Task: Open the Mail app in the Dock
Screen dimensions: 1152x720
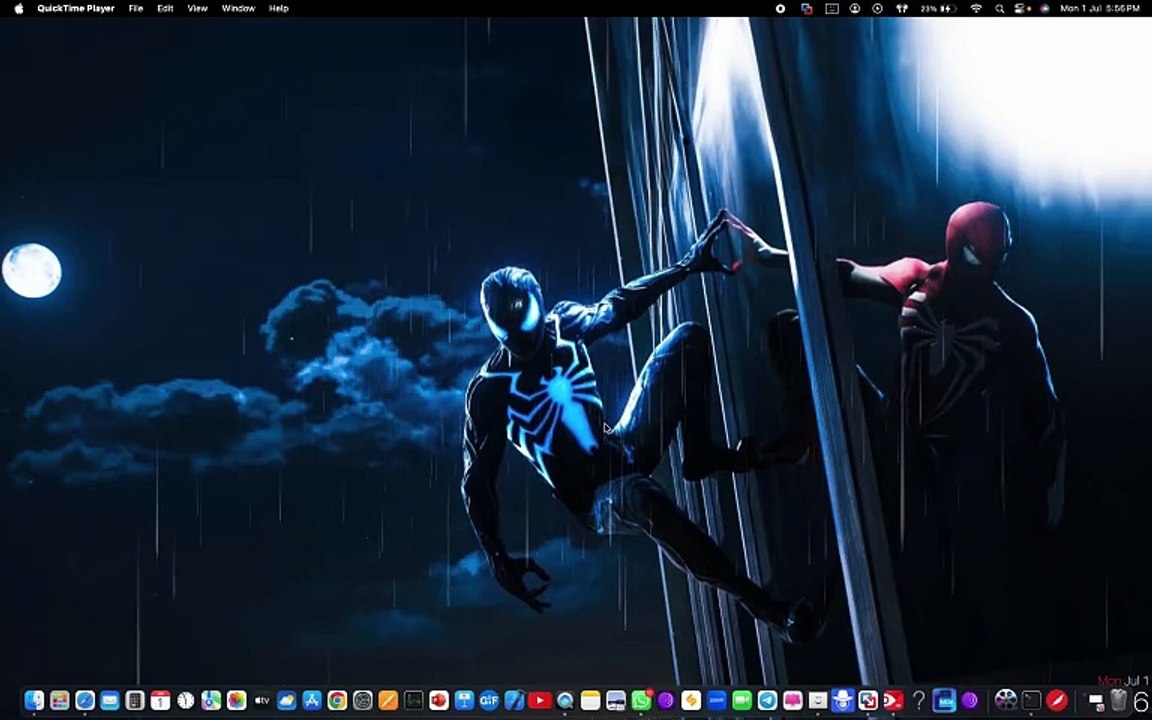Action: (110, 700)
